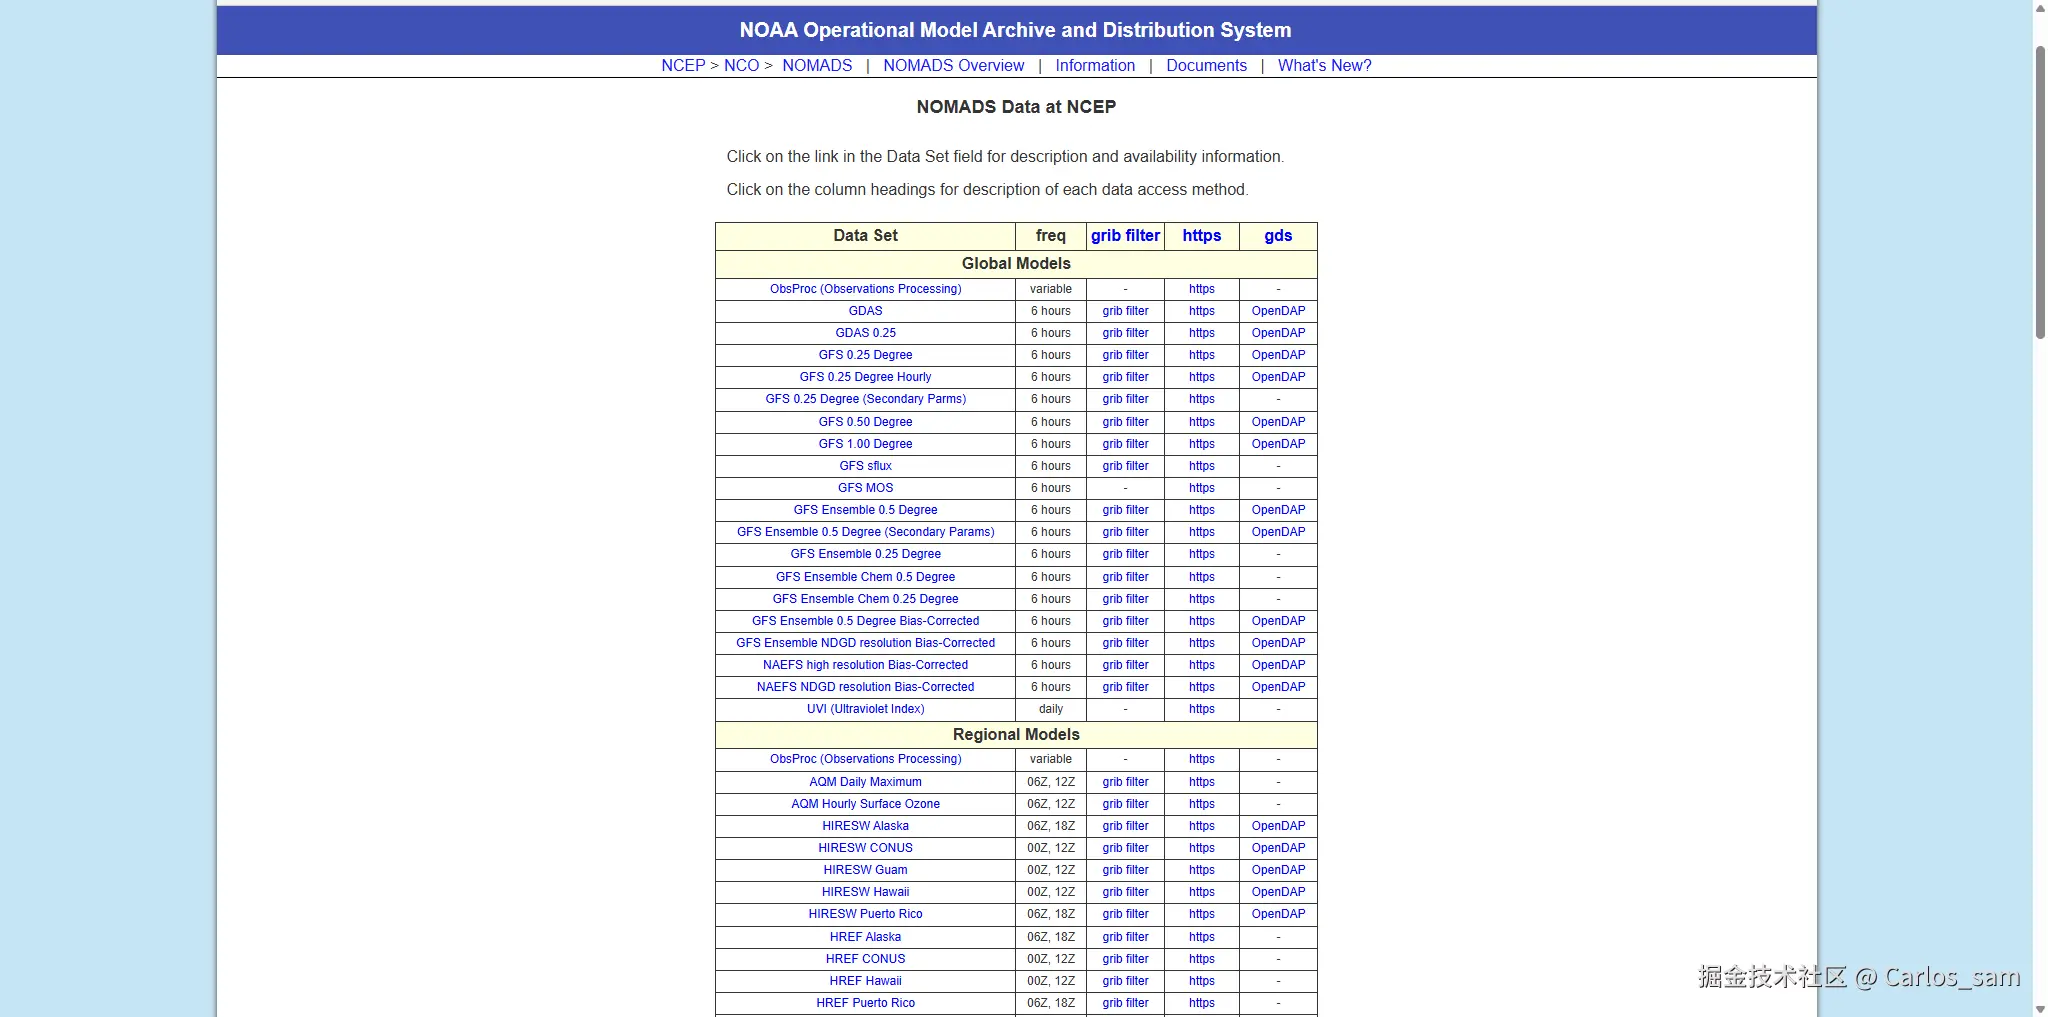Open the NCO breadcrumb link
Image resolution: width=2048 pixels, height=1017 pixels.
click(741, 66)
